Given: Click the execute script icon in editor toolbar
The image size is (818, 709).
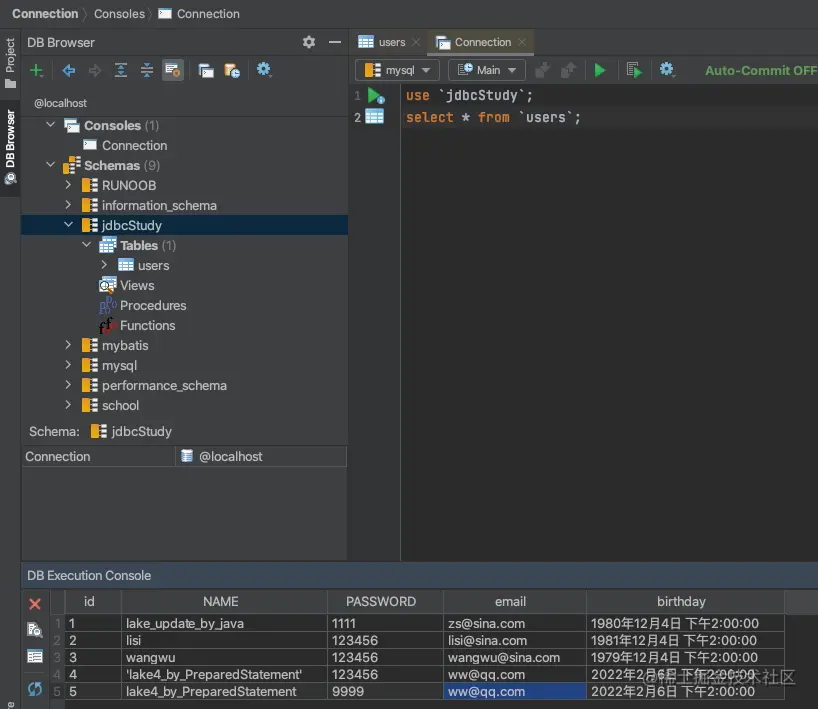Looking at the screenshot, I should 633,70.
